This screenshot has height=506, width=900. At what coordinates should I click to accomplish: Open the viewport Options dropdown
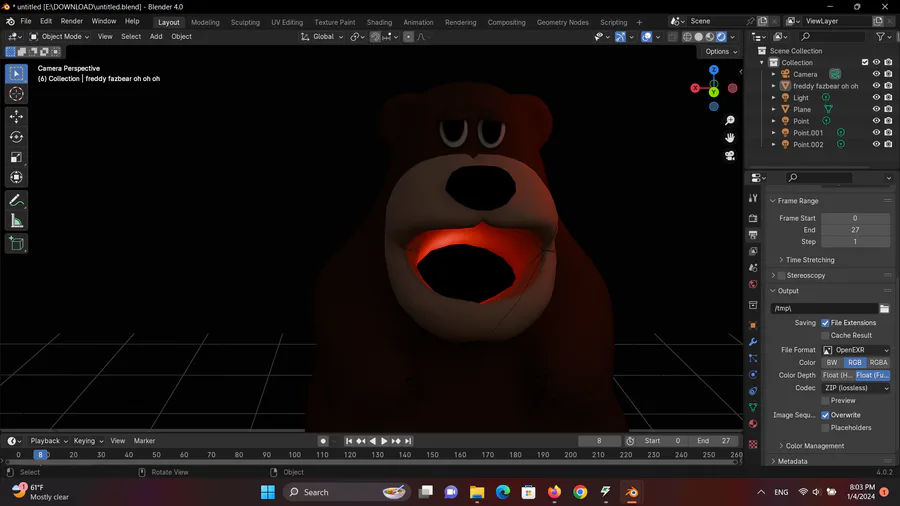tap(721, 52)
